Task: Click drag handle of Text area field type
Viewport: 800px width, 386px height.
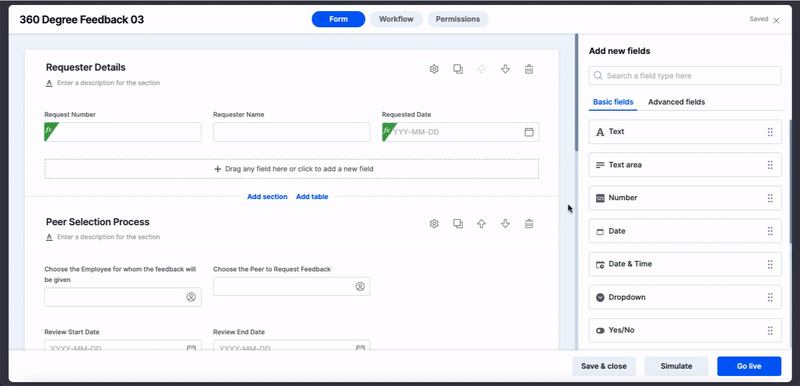Action: click(x=770, y=165)
